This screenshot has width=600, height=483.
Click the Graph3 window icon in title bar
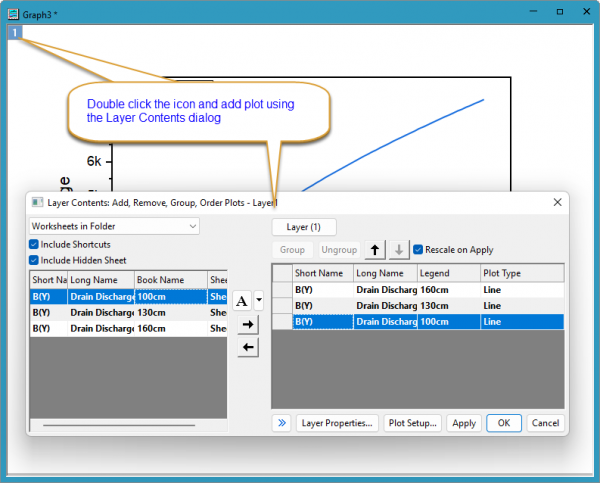(12, 11)
